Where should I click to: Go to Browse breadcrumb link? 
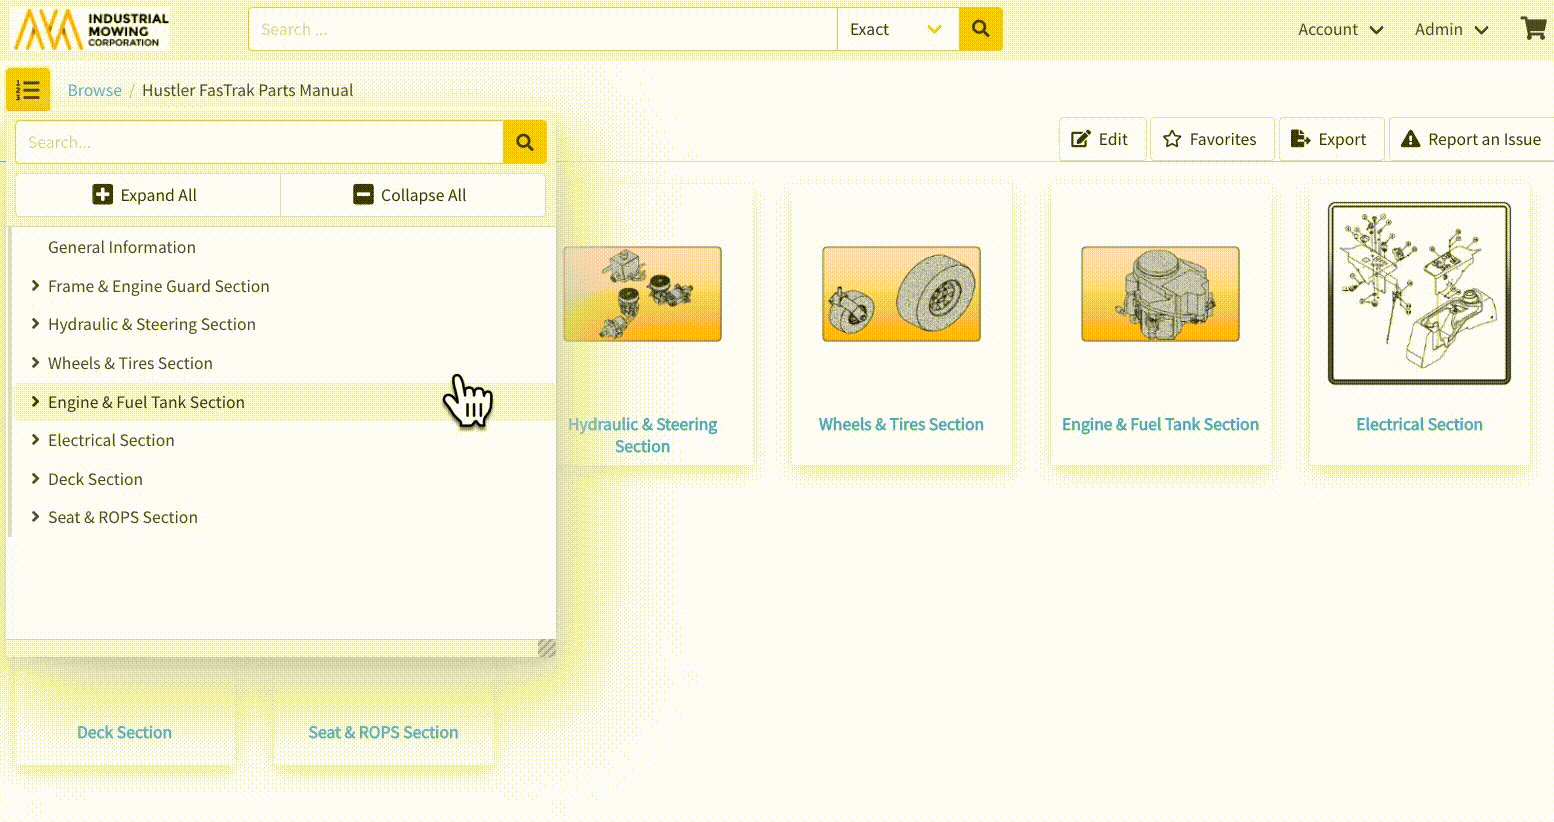(x=94, y=90)
